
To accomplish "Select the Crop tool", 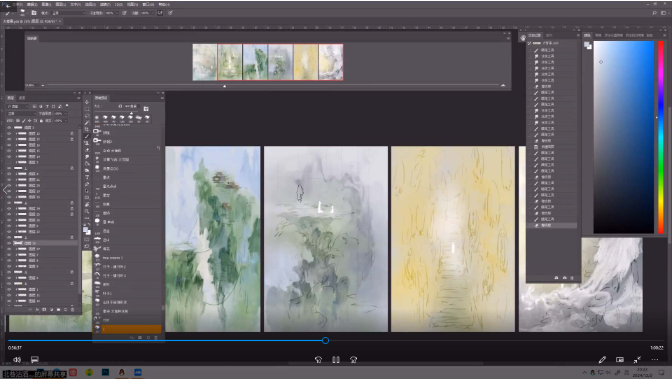I will [87, 129].
